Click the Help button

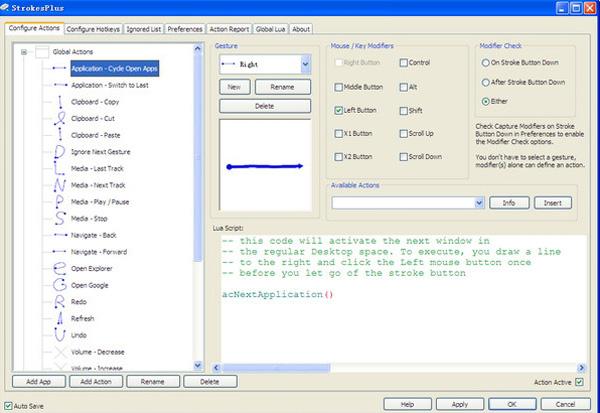[408, 404]
